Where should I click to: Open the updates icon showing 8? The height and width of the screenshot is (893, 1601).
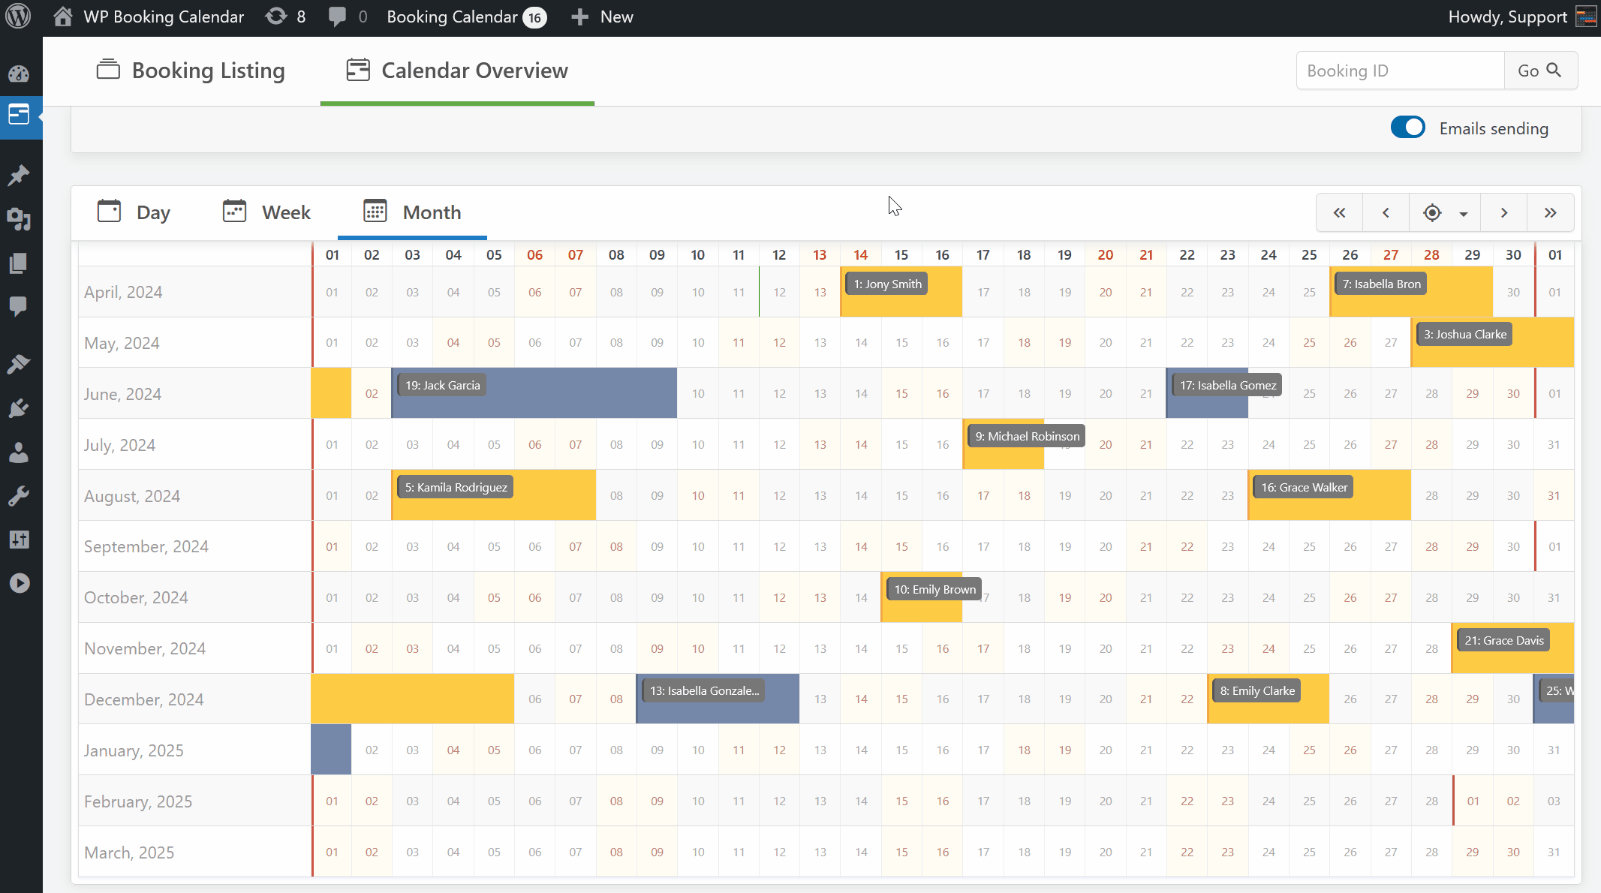click(286, 17)
